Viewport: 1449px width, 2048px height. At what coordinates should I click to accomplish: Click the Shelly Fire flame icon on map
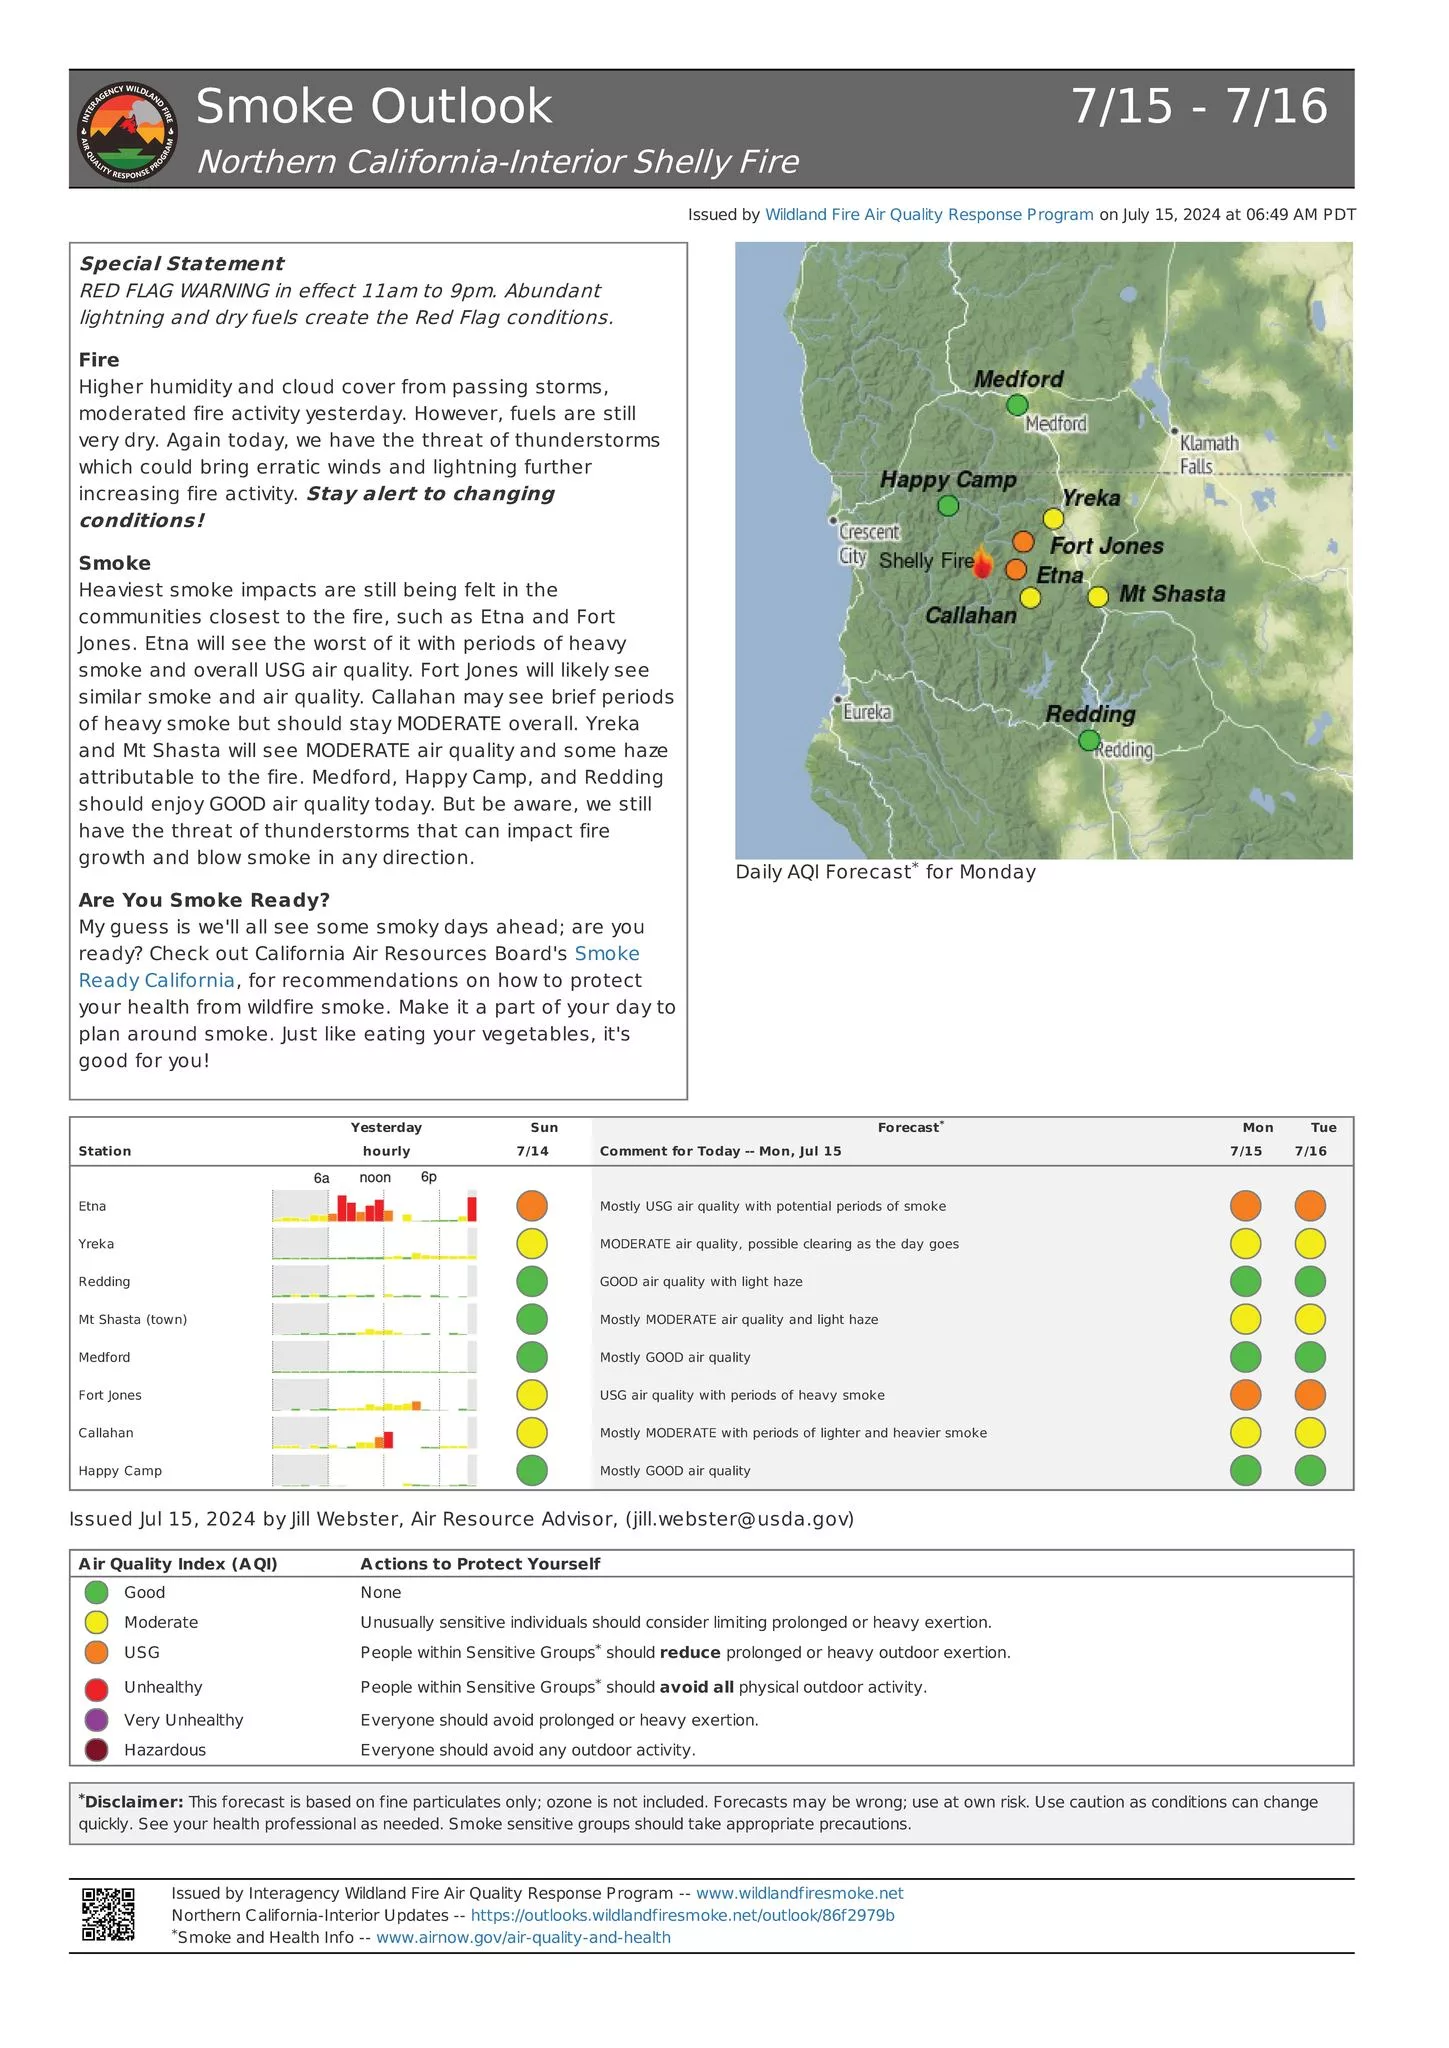pyautogui.click(x=983, y=563)
